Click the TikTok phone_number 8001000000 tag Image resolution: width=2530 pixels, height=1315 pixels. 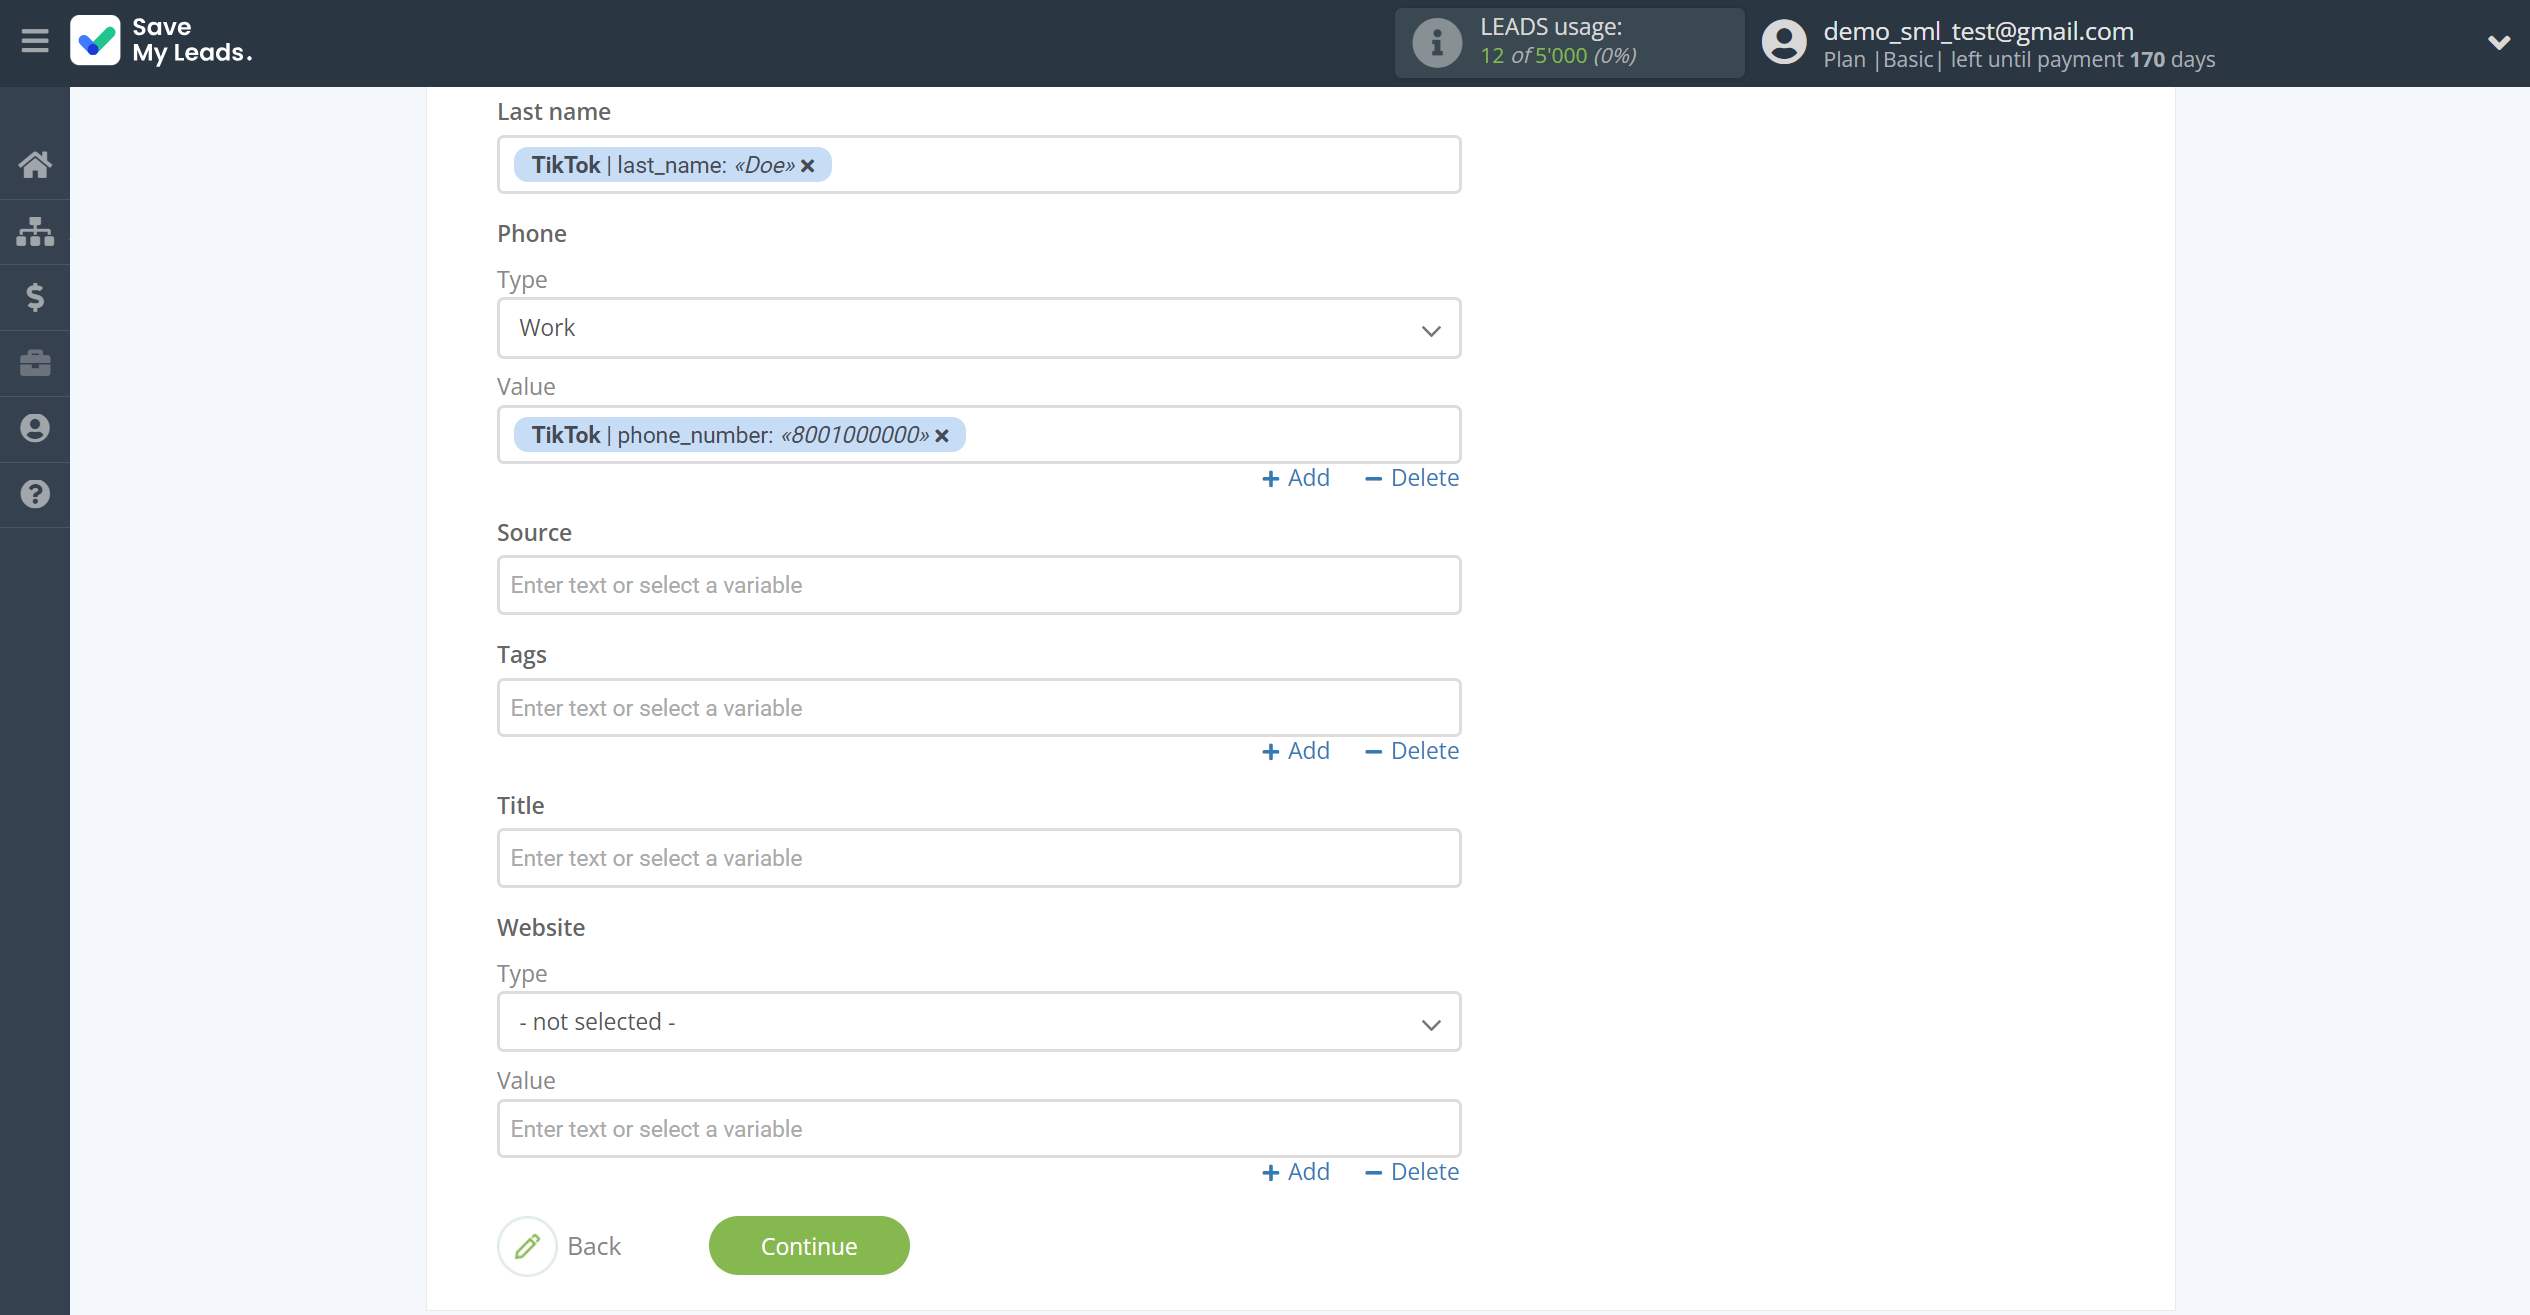tap(739, 435)
